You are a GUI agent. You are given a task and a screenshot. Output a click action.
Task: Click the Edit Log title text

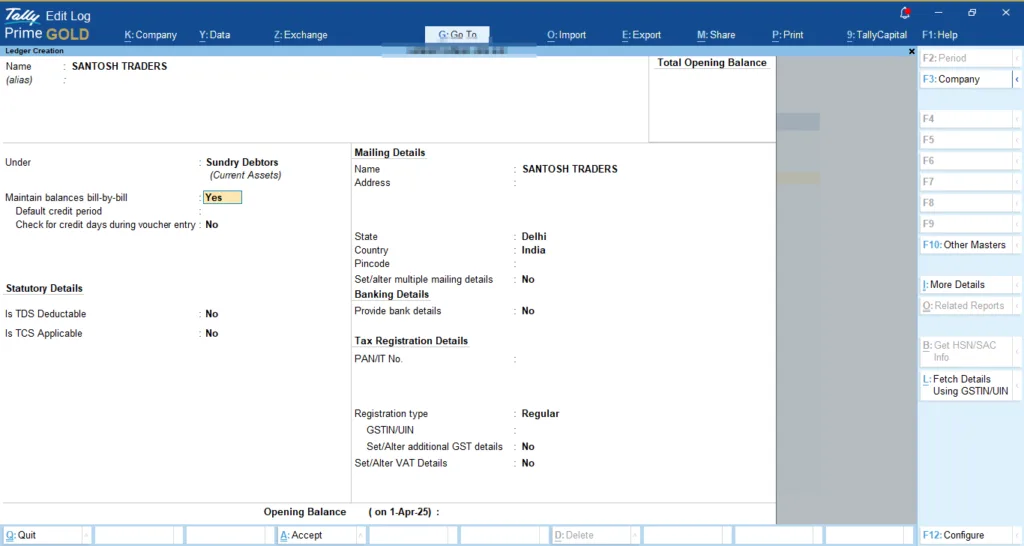(x=68, y=16)
